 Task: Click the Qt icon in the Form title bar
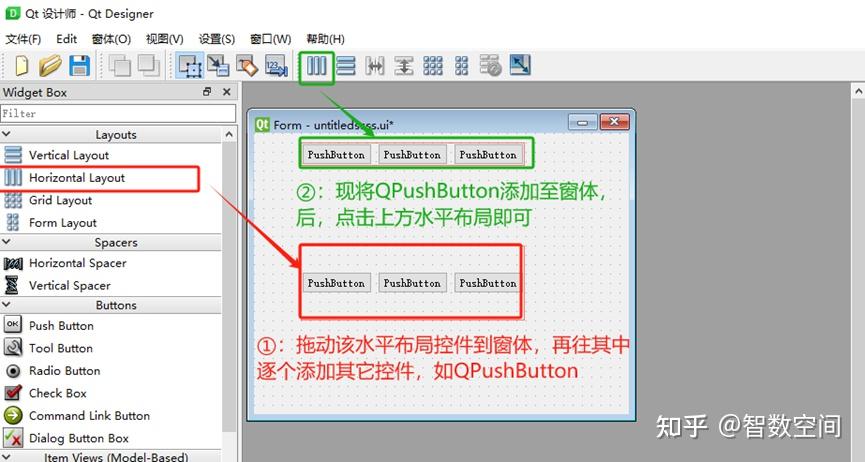[262, 125]
